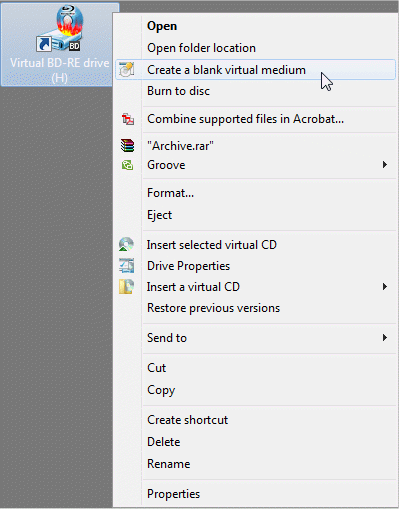Select Restore previous versions
The width and height of the screenshot is (399, 509).
tap(213, 308)
